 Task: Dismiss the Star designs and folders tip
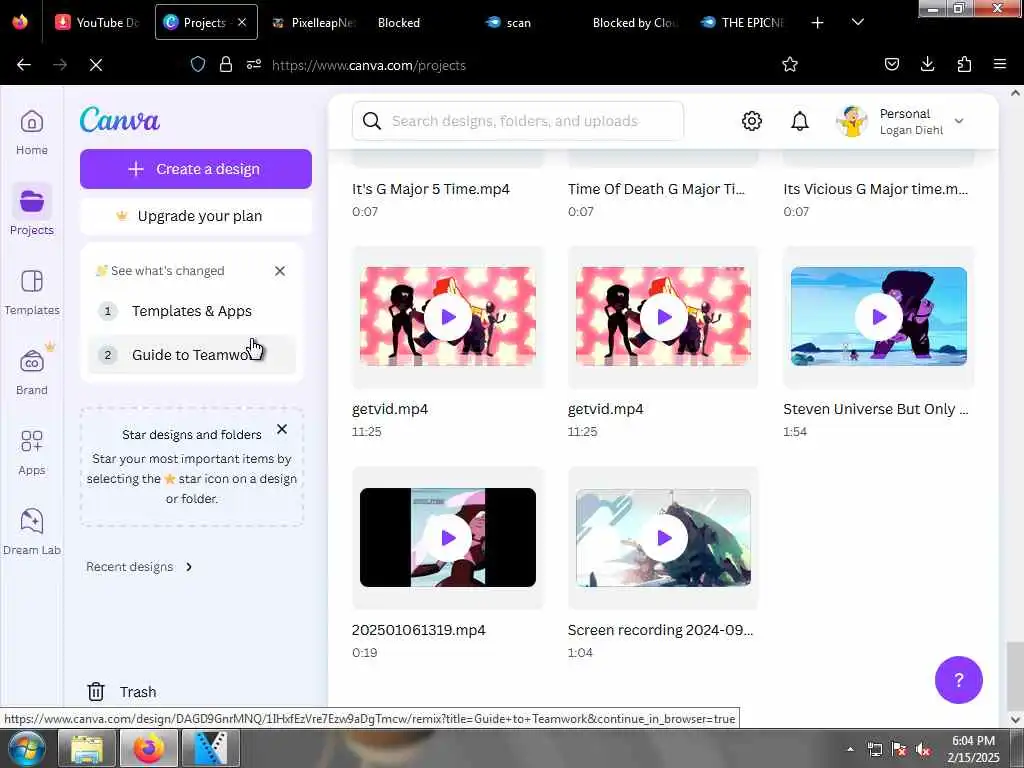pos(281,429)
